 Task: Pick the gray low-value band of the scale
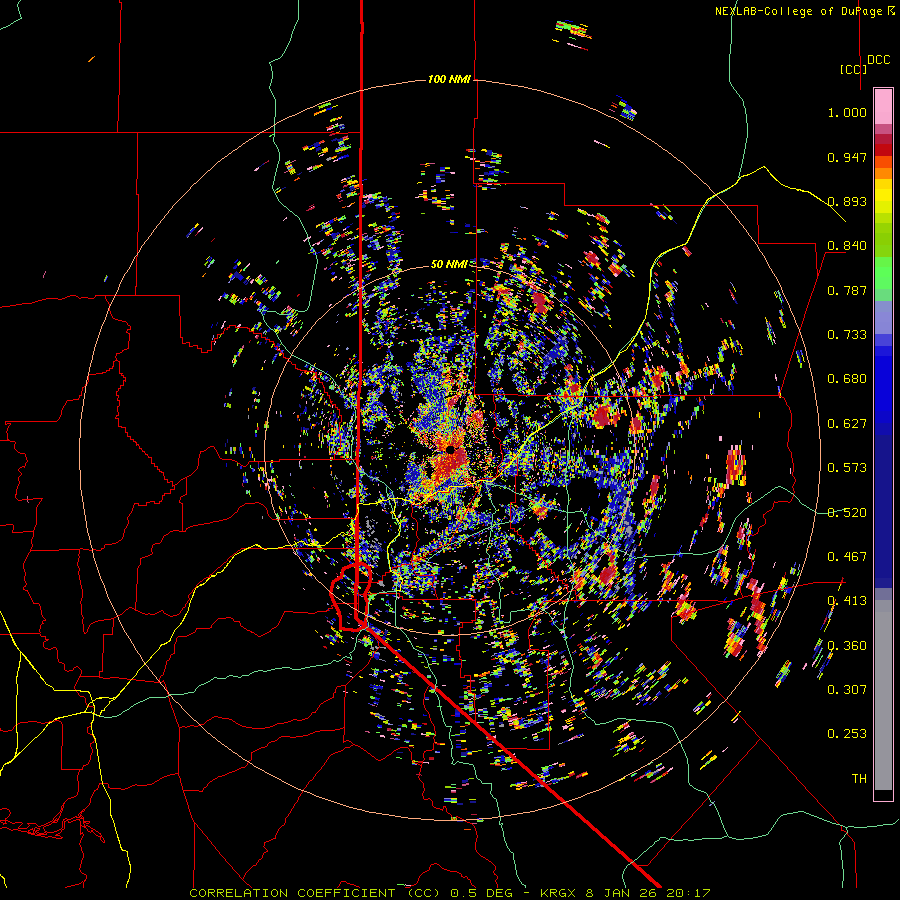[x=883, y=695]
